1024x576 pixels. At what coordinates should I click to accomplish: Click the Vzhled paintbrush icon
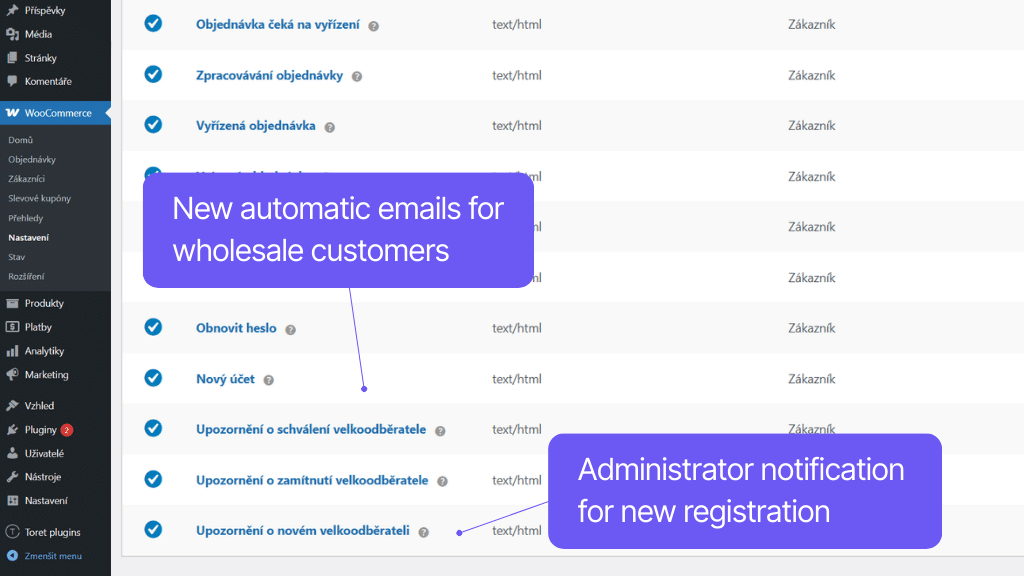[x=12, y=406]
